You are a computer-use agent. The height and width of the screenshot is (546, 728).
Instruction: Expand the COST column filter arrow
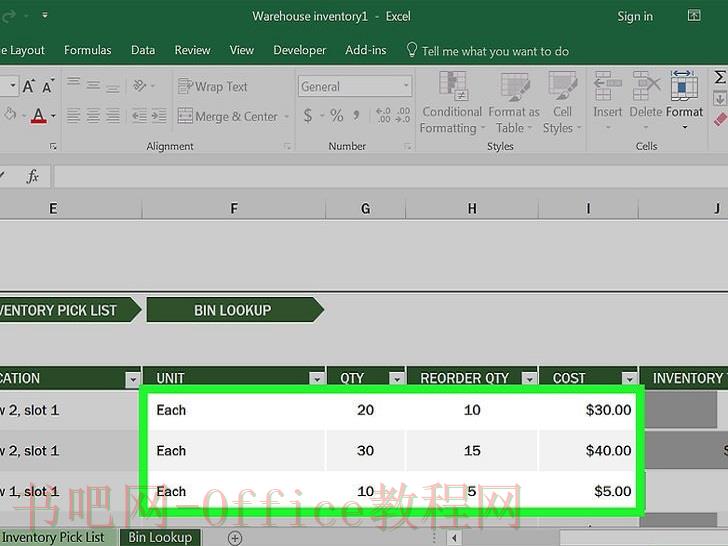[x=629, y=379]
